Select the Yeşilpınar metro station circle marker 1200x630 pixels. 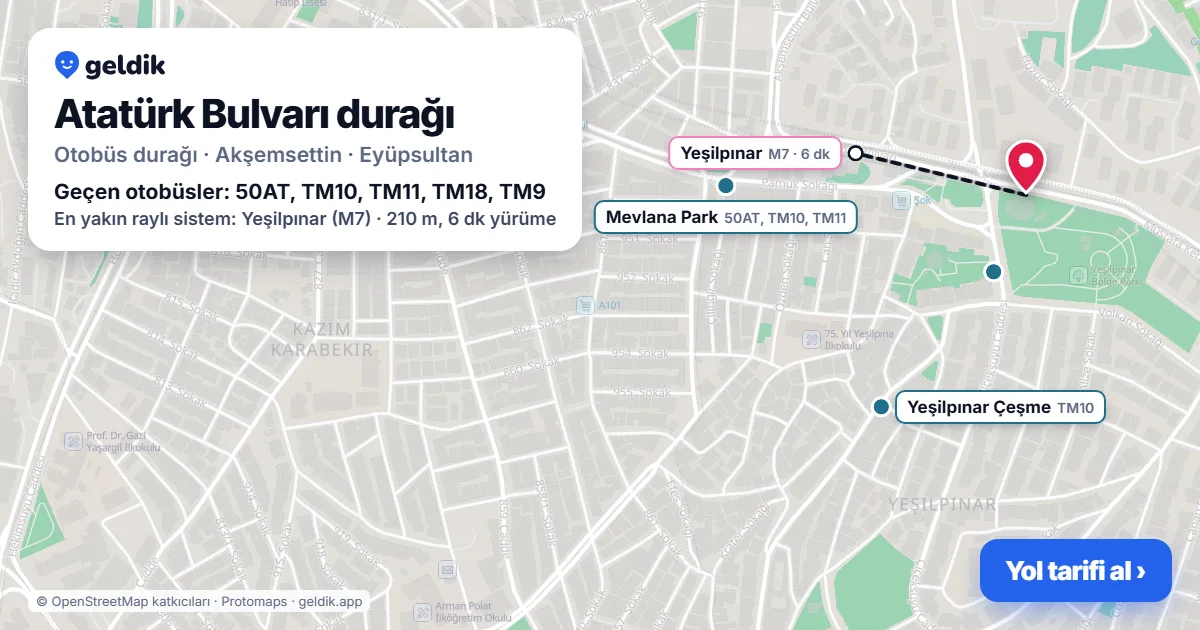[855, 153]
